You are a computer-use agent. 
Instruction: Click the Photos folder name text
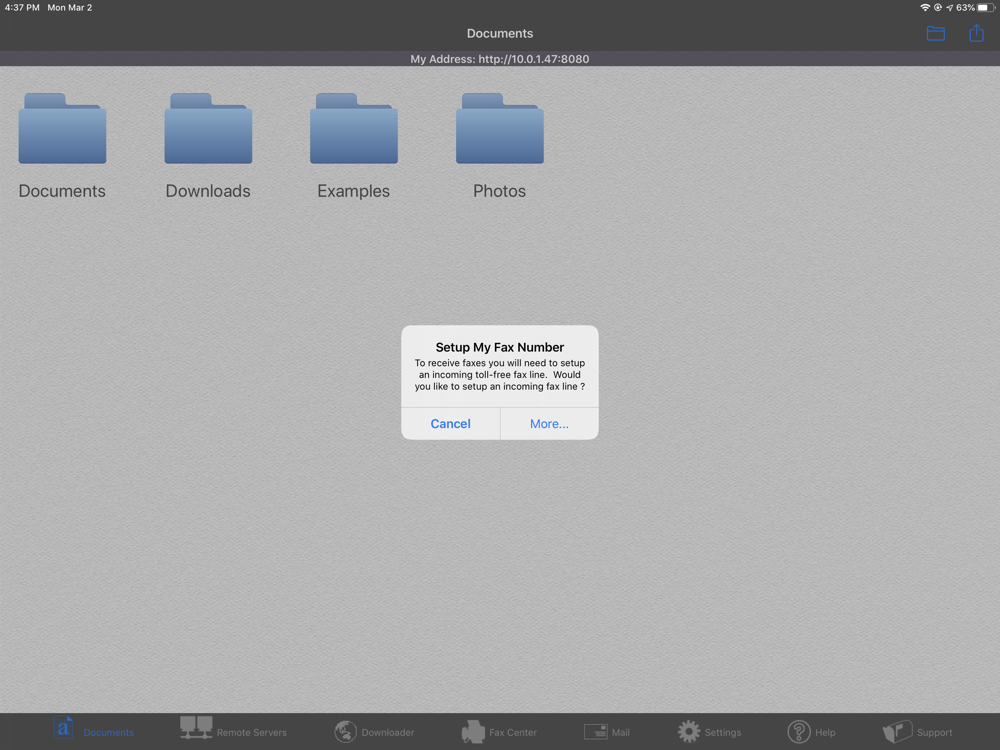point(499,191)
